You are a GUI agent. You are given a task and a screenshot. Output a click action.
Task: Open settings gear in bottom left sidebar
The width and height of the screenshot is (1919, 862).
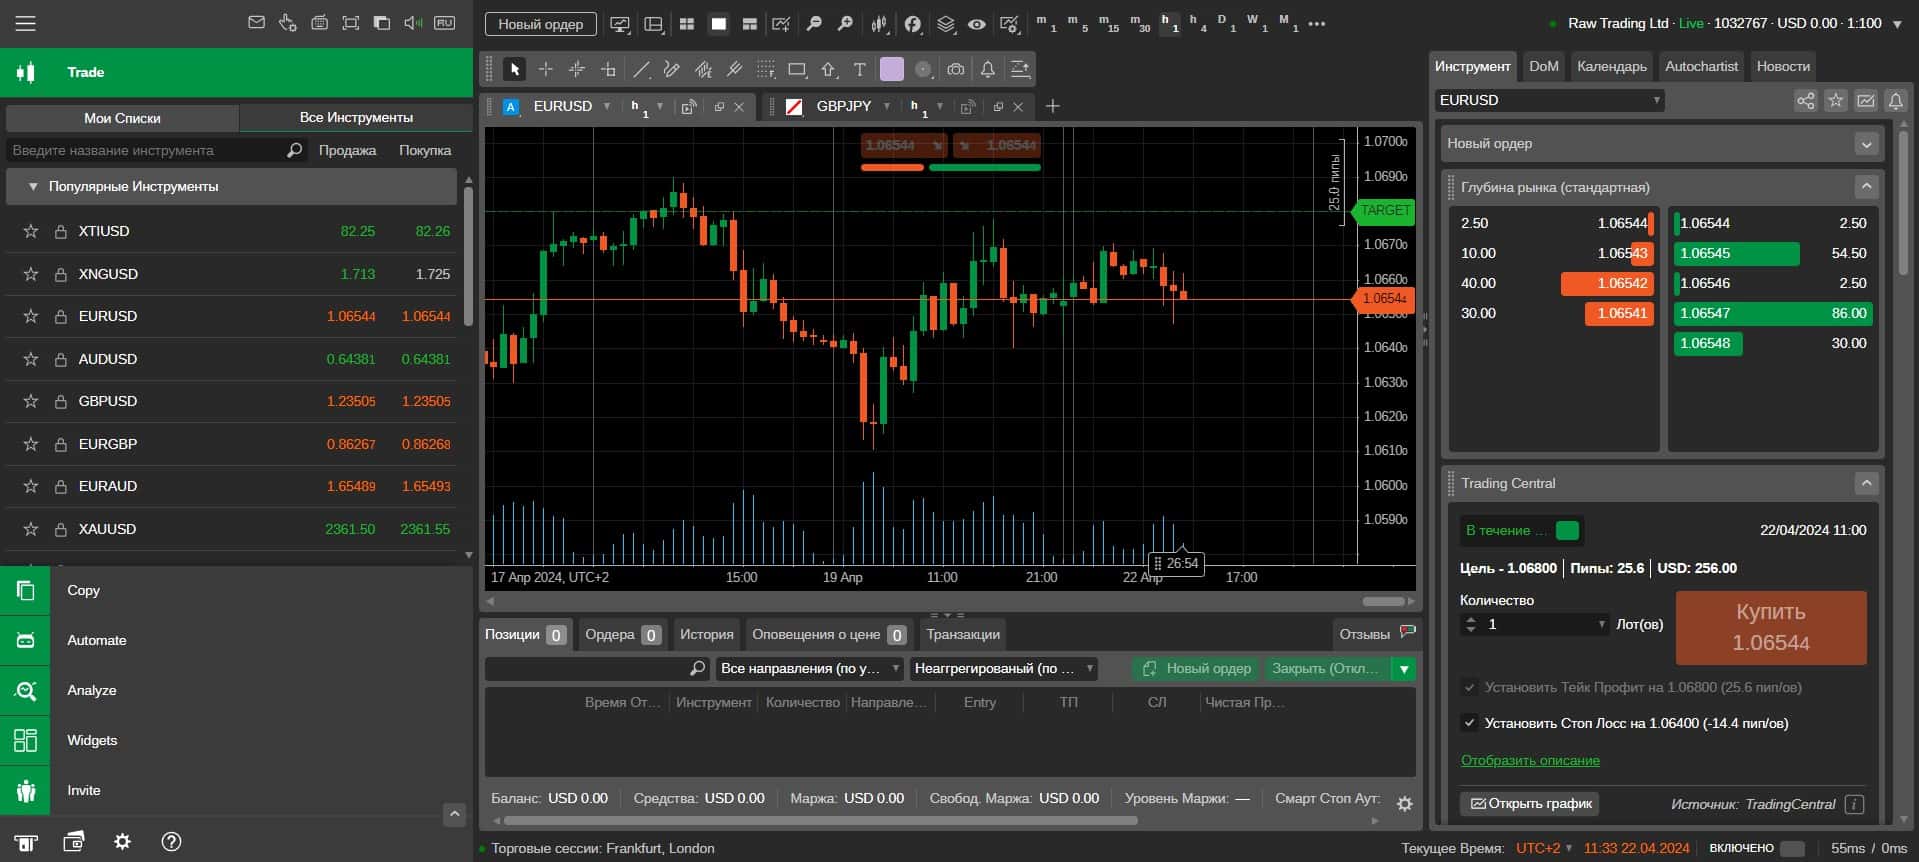(122, 841)
